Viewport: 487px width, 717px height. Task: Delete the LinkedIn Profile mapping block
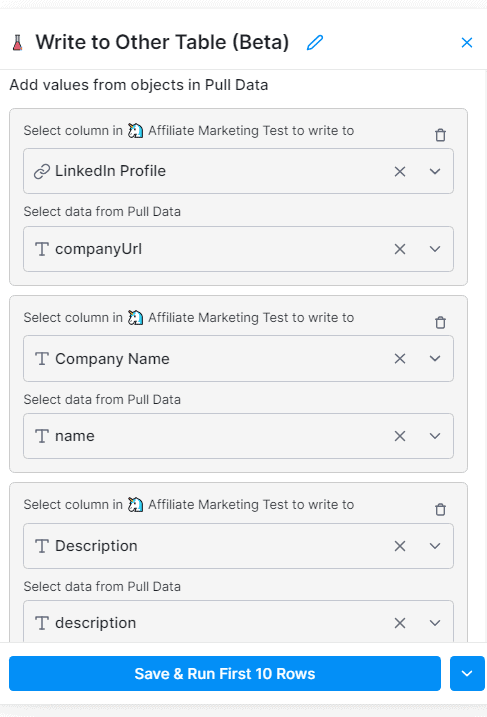click(x=440, y=135)
